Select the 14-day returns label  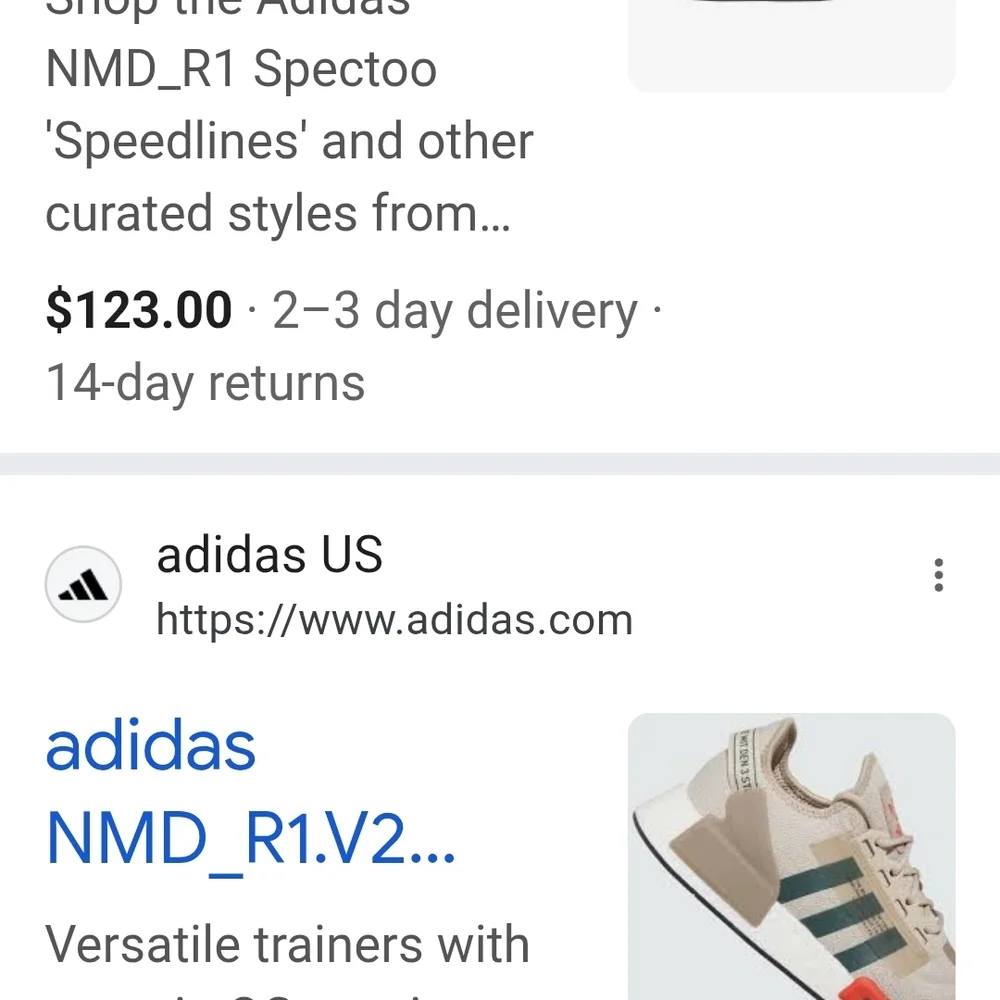(204, 382)
